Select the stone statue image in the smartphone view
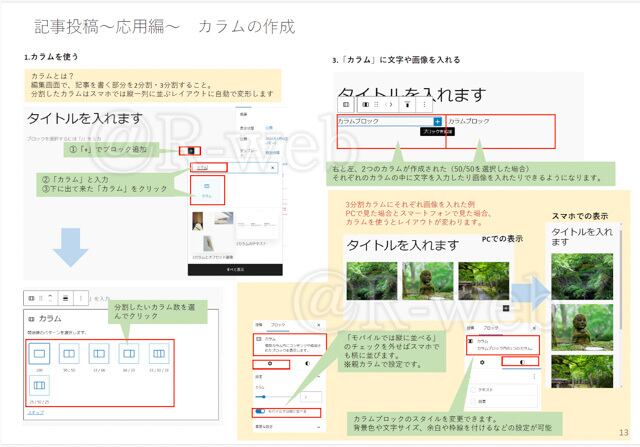 click(x=582, y=327)
